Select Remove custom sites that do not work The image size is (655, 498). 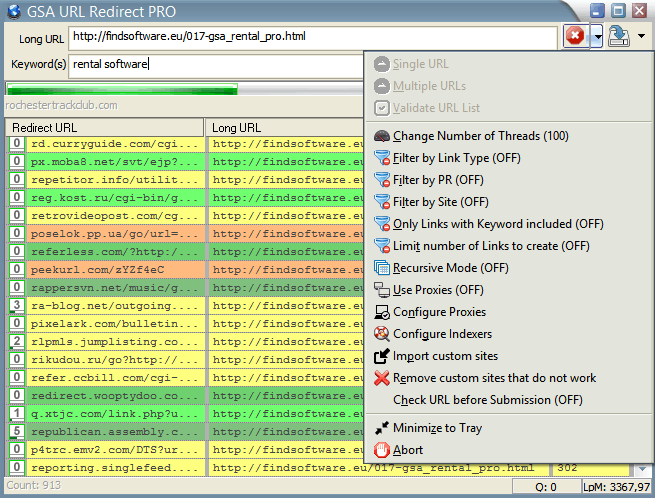(x=494, y=378)
